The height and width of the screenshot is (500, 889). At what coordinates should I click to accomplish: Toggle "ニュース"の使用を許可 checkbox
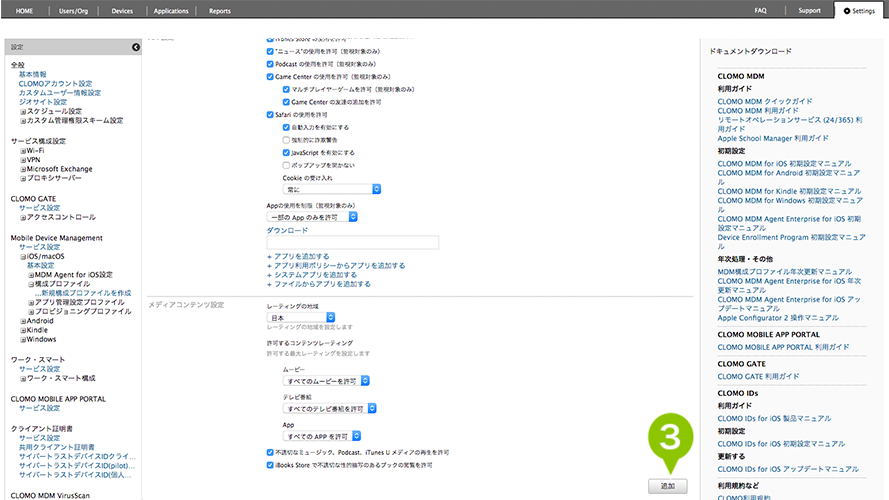[x=270, y=51]
